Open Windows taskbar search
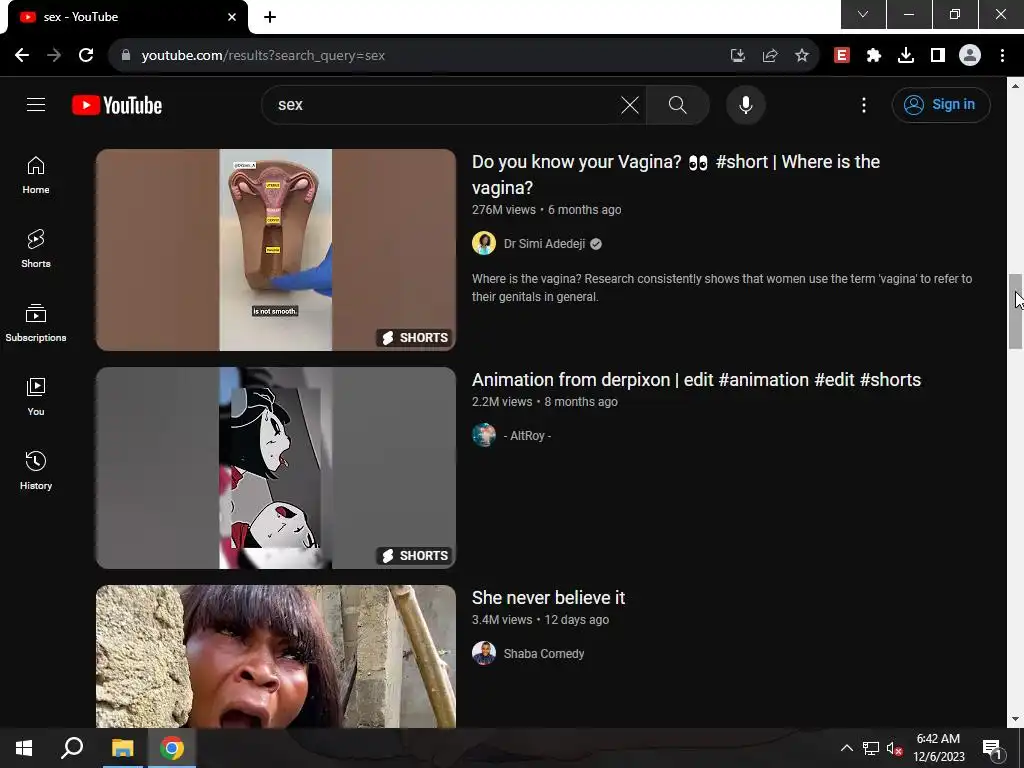The height and width of the screenshot is (768, 1024). point(72,748)
